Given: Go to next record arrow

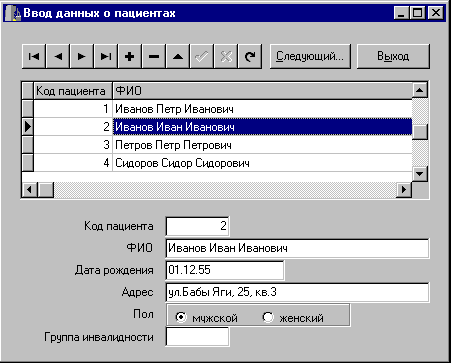Looking at the screenshot, I should click(x=82, y=56).
